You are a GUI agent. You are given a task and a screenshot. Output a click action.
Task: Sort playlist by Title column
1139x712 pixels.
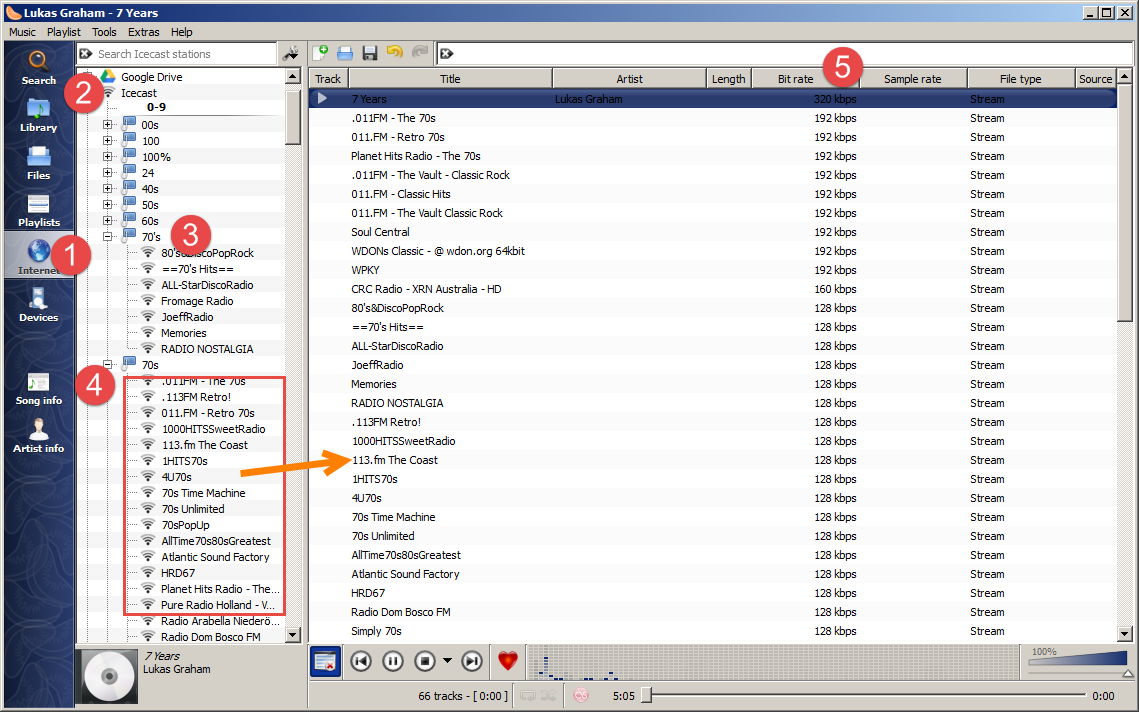450,78
